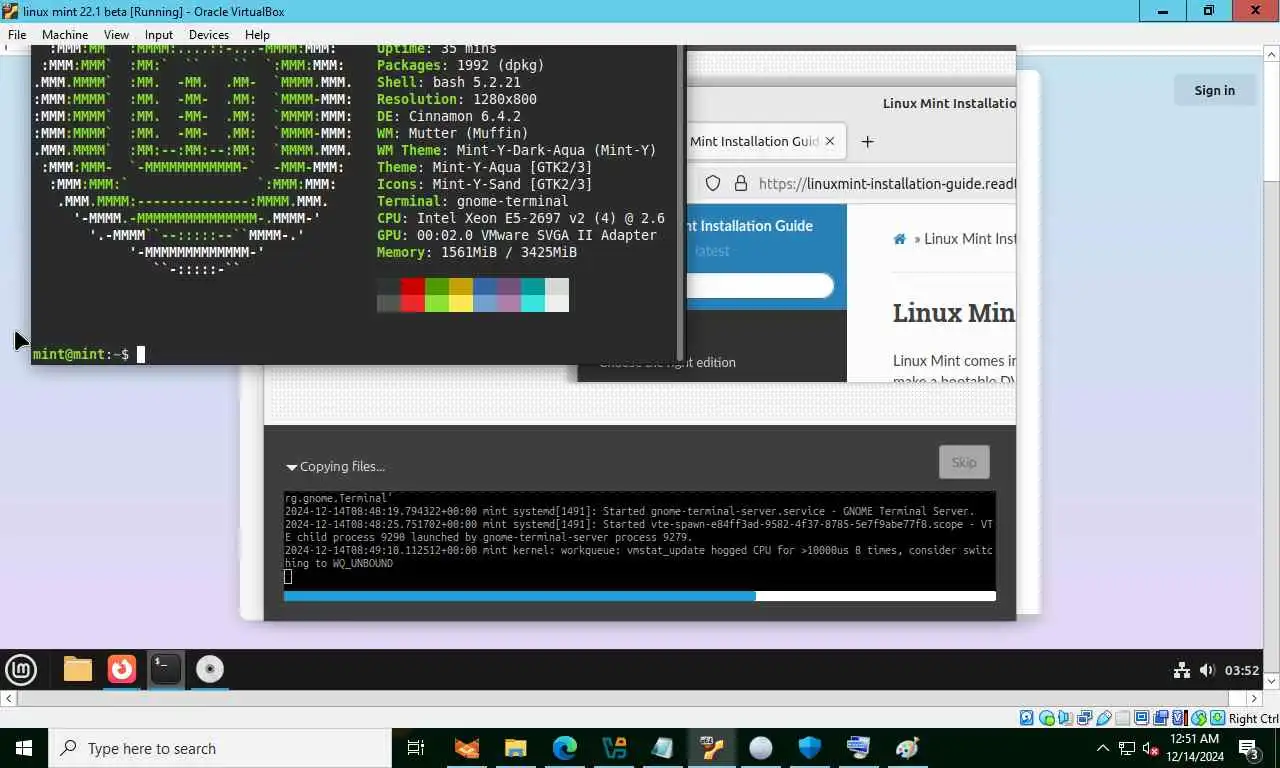Image resolution: width=1280 pixels, height=768 pixels.
Task: Click the VirtualBox hard disk status icon
Action: 1026,718
